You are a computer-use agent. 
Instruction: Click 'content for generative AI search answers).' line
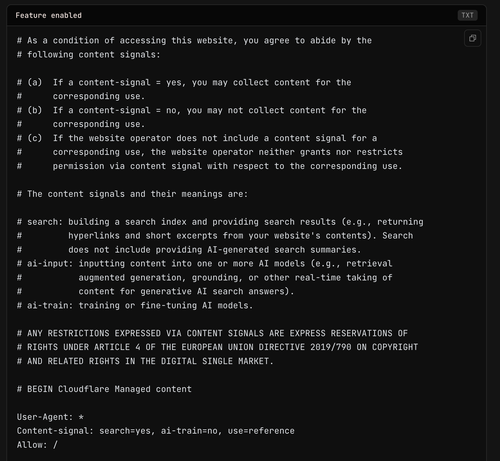(x=156, y=291)
